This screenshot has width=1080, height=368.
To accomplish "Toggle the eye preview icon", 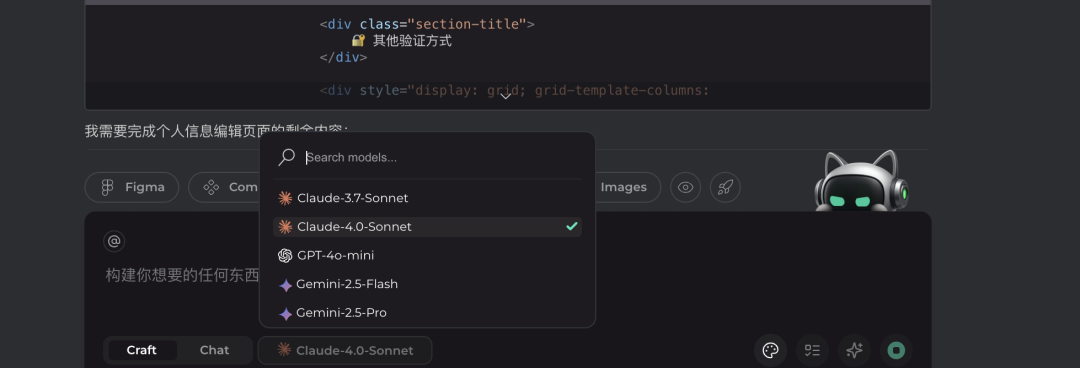I will coord(685,187).
